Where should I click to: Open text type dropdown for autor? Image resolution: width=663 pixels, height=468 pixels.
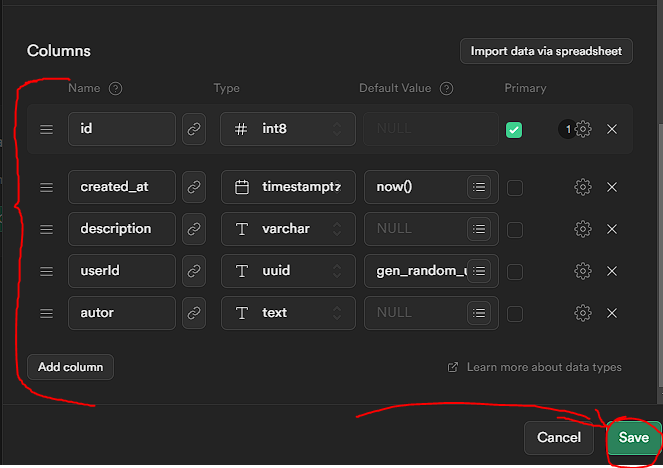tap(288, 313)
